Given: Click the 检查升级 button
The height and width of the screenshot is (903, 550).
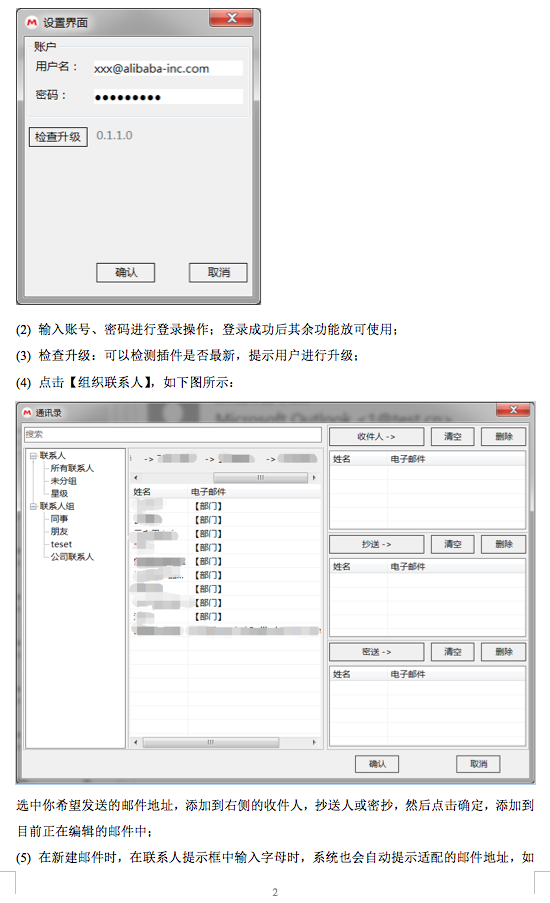Looking at the screenshot, I should (x=58, y=136).
